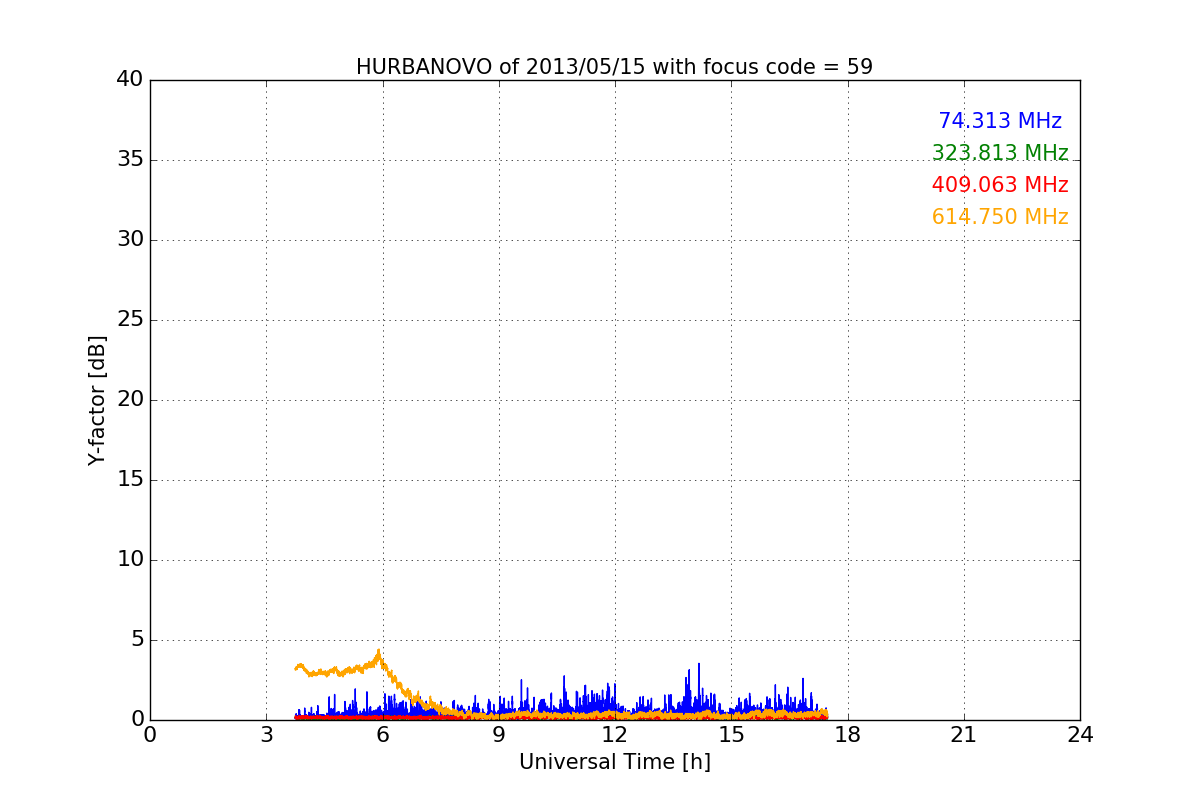Screen dimensions: 1200x800
Task: Click the y-axis tick value 30
Action: pos(130,240)
